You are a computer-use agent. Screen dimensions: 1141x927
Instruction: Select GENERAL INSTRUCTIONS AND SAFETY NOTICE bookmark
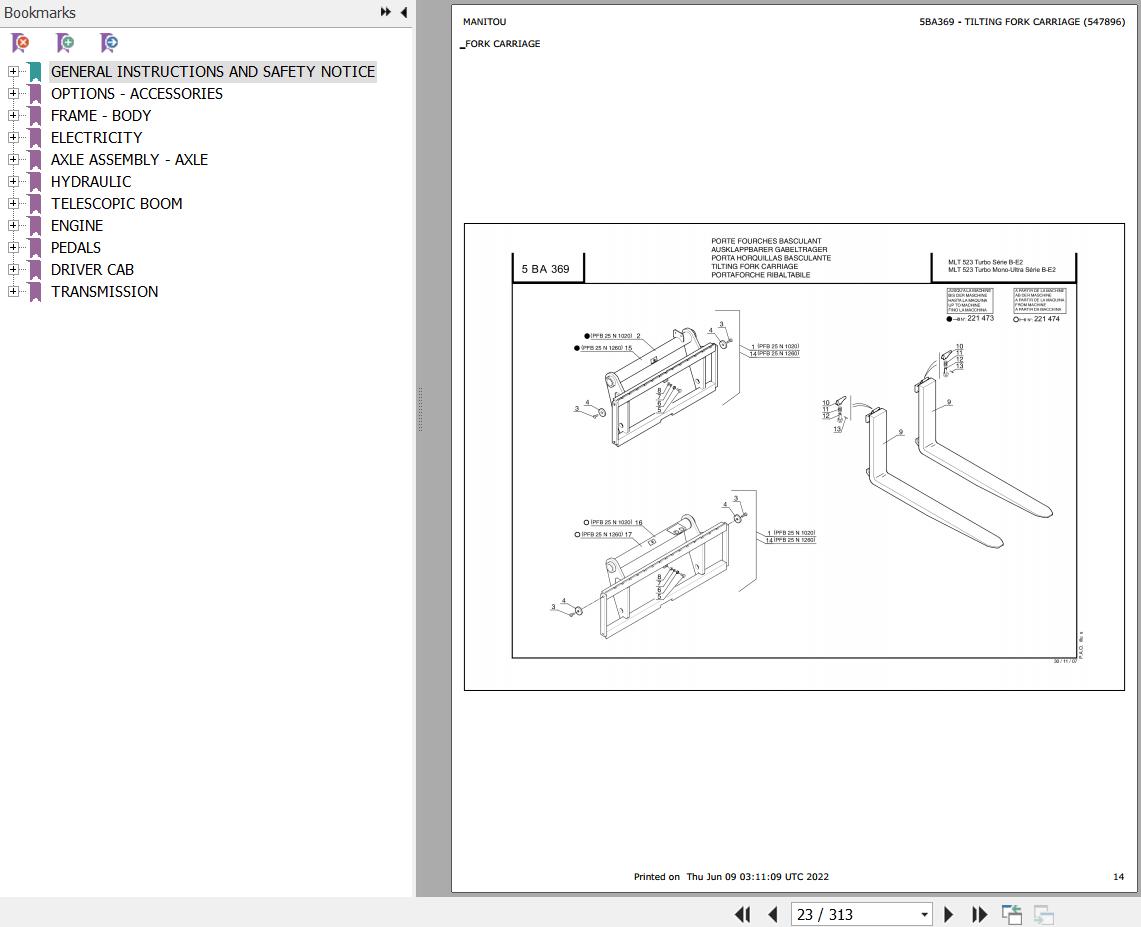tap(212, 71)
